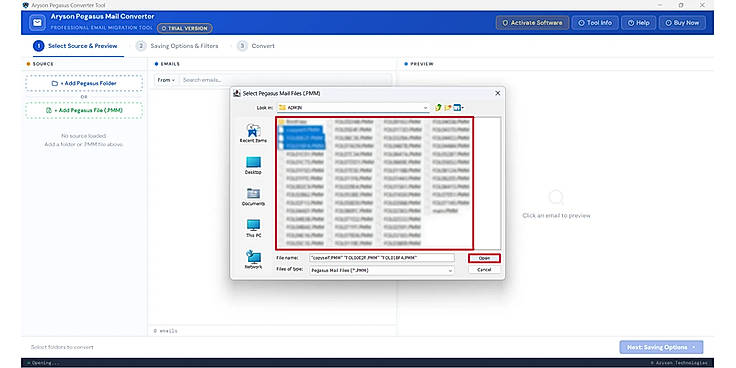Open the View Menu icon dropdown
This screenshot has height=368, width=736.
click(x=459, y=107)
